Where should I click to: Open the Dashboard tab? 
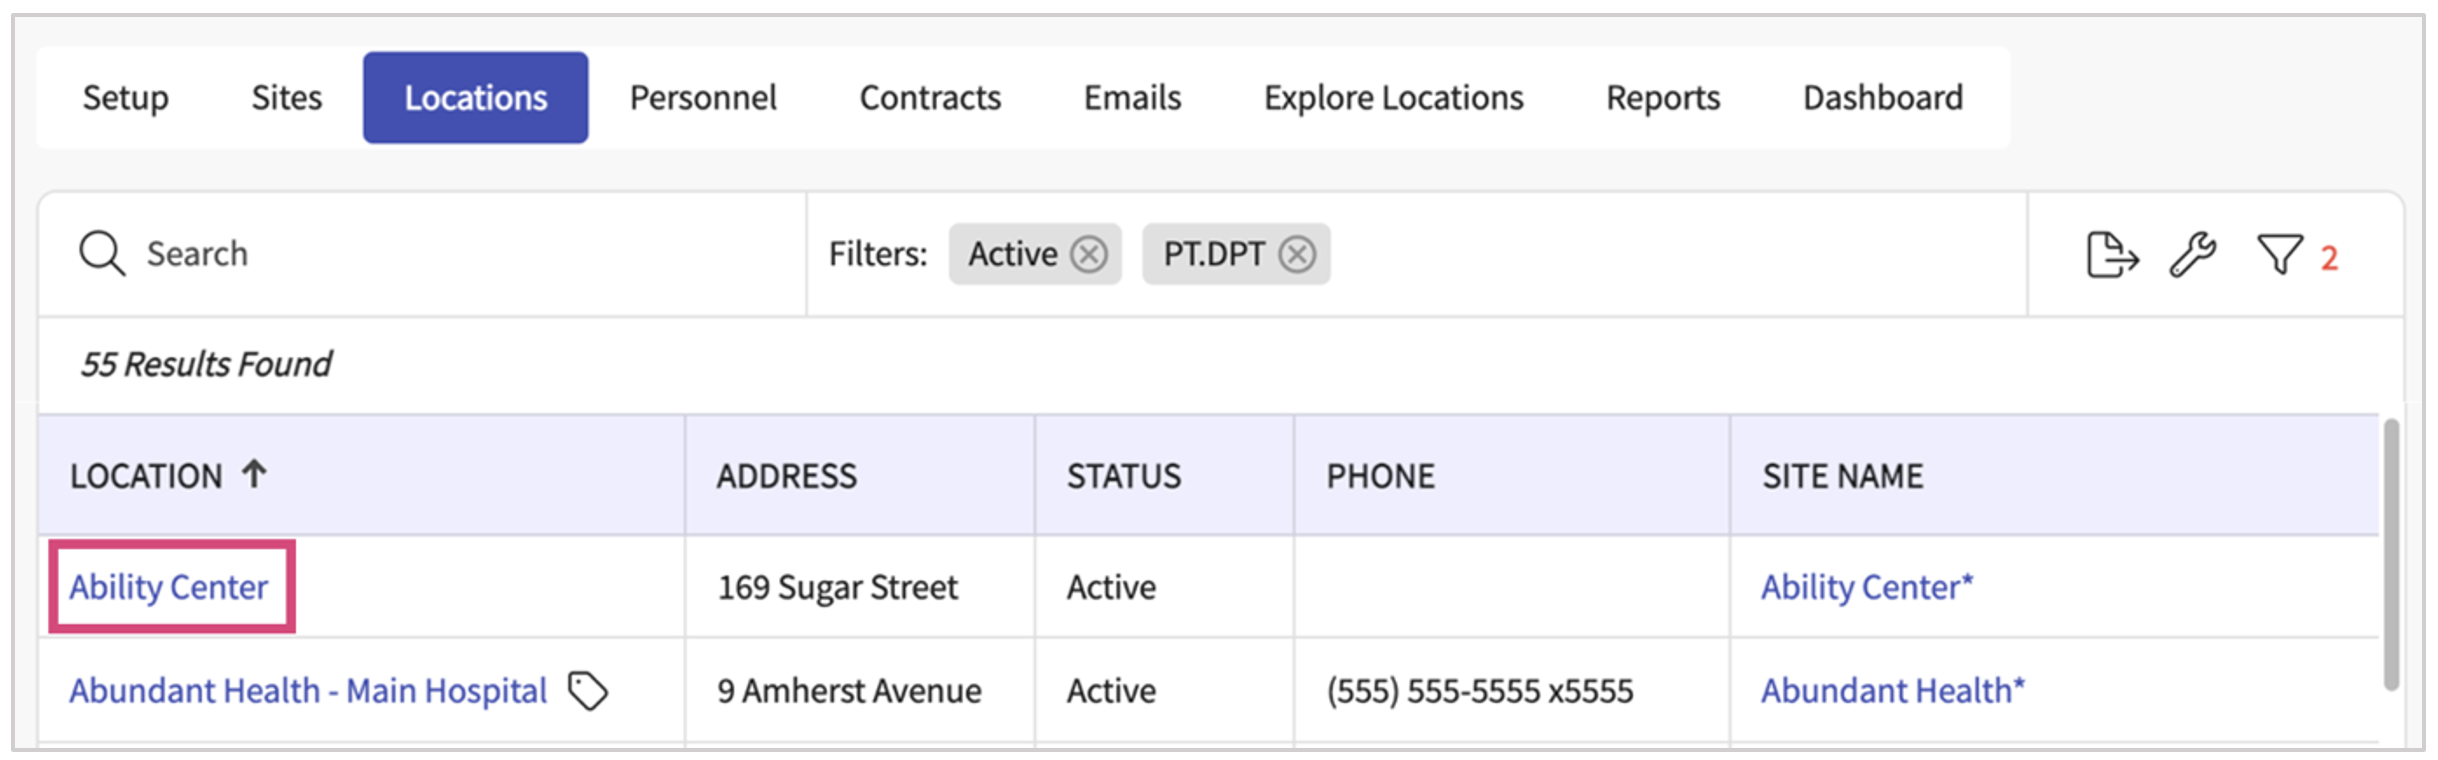[1882, 98]
